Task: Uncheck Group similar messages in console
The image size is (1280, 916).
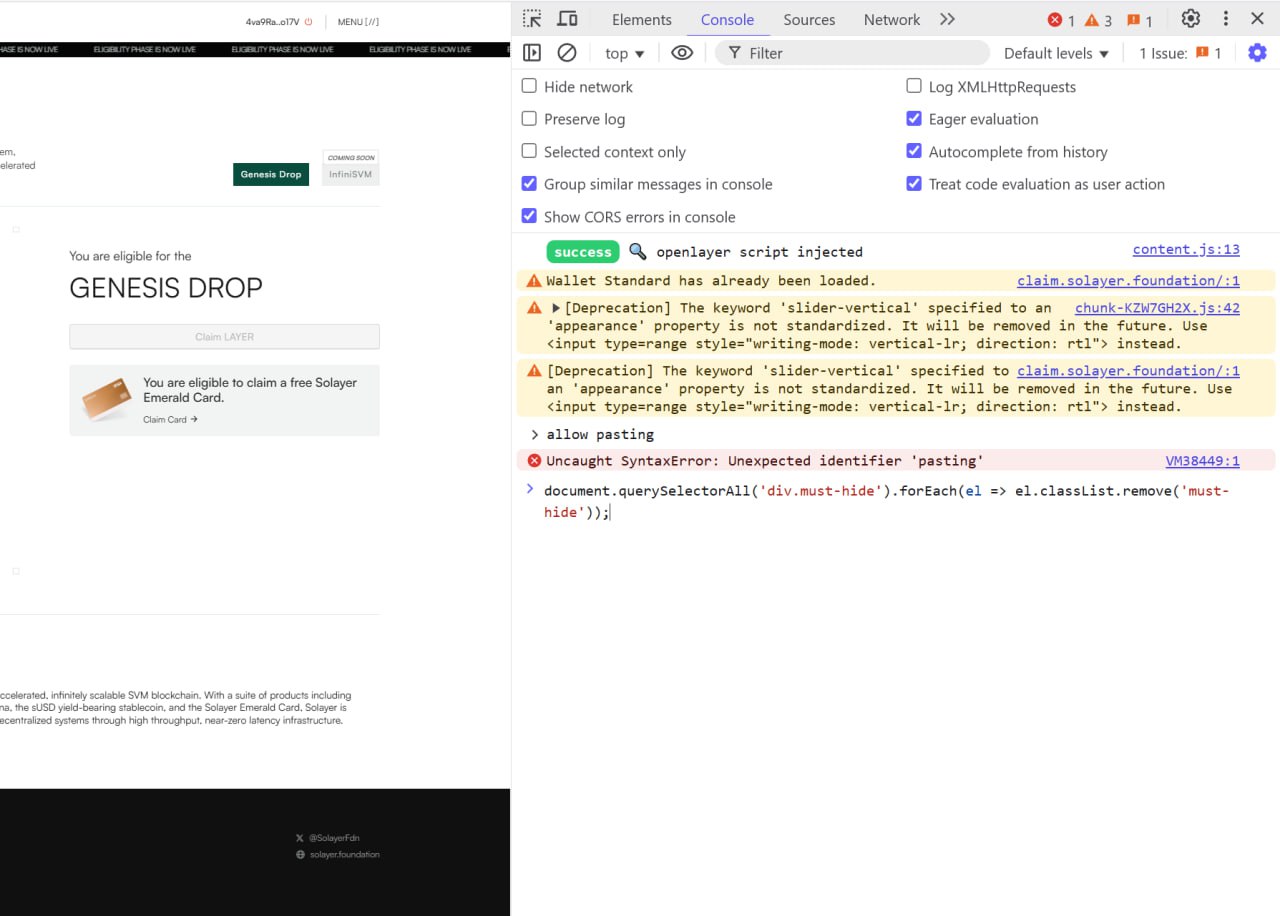Action: (x=529, y=184)
